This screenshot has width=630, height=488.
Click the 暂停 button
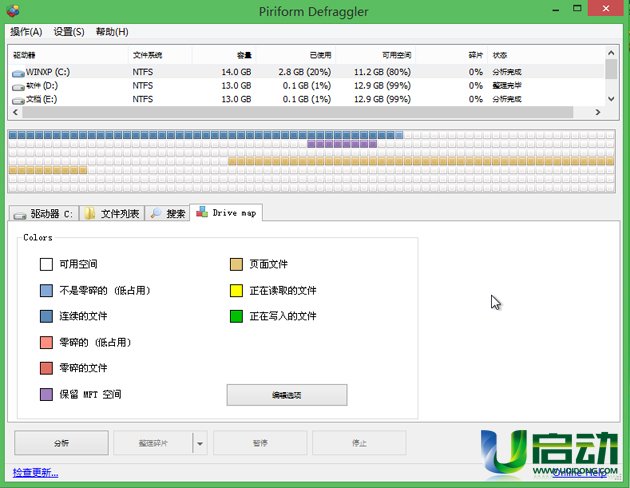click(260, 443)
